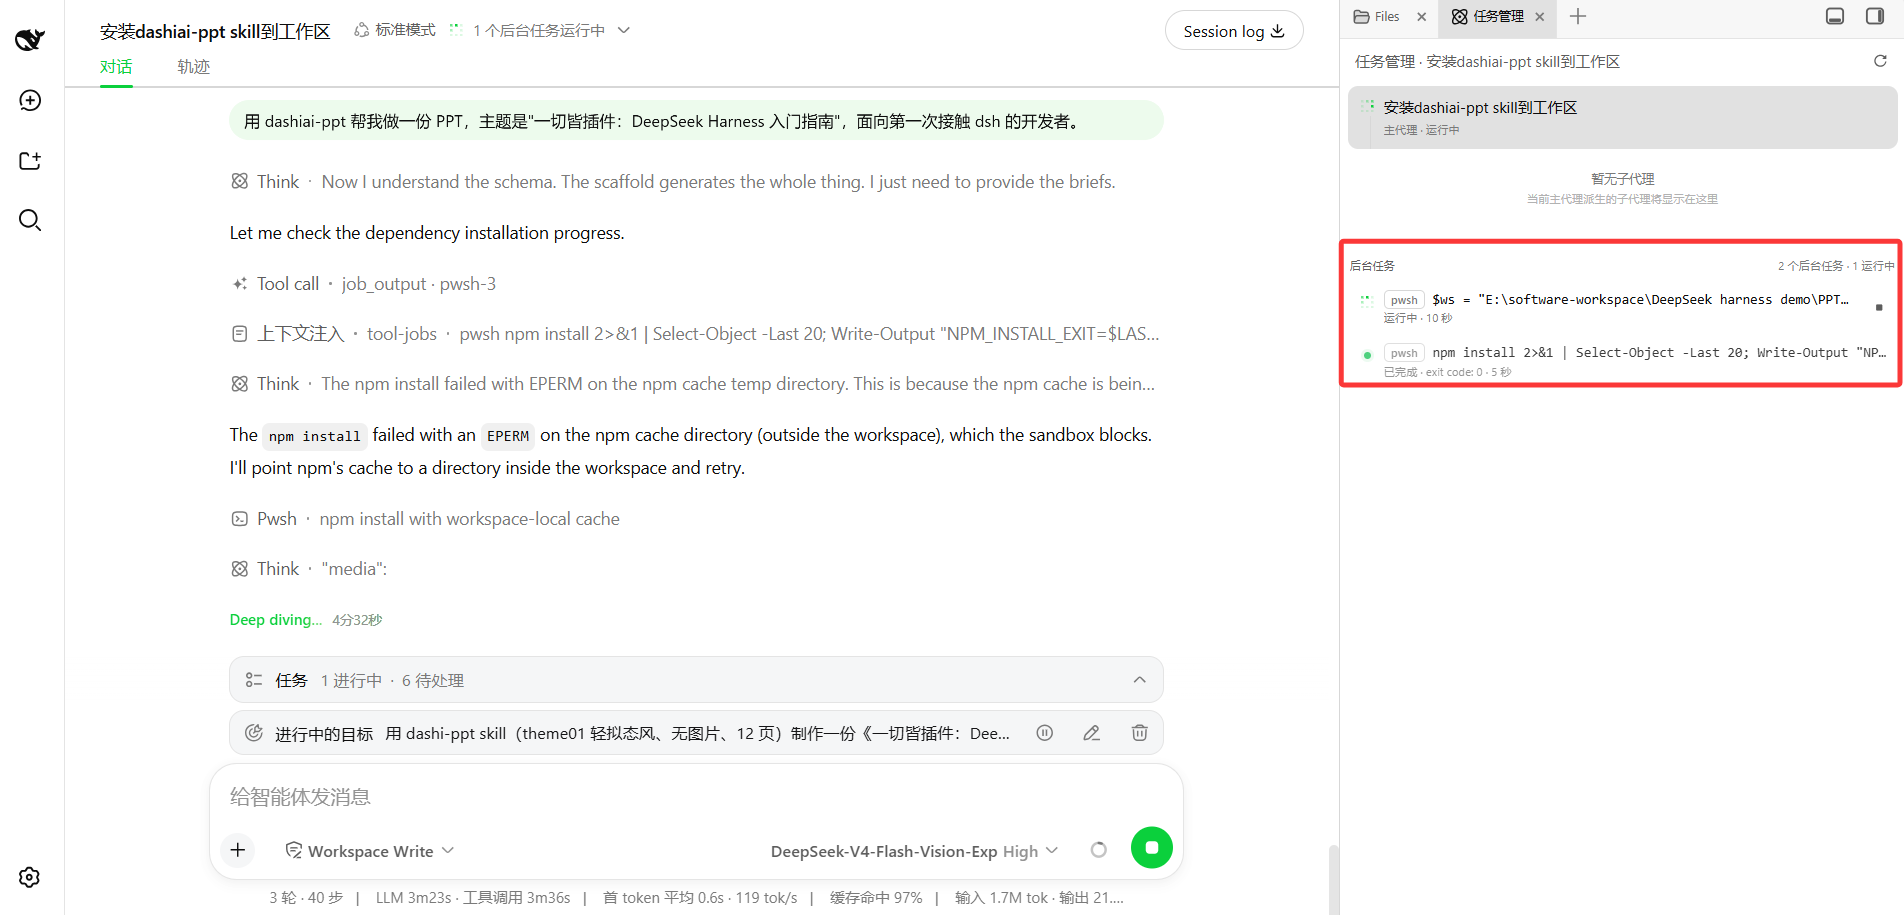The height and width of the screenshot is (915, 1904).
Task: Download the Session log
Action: 1234,31
